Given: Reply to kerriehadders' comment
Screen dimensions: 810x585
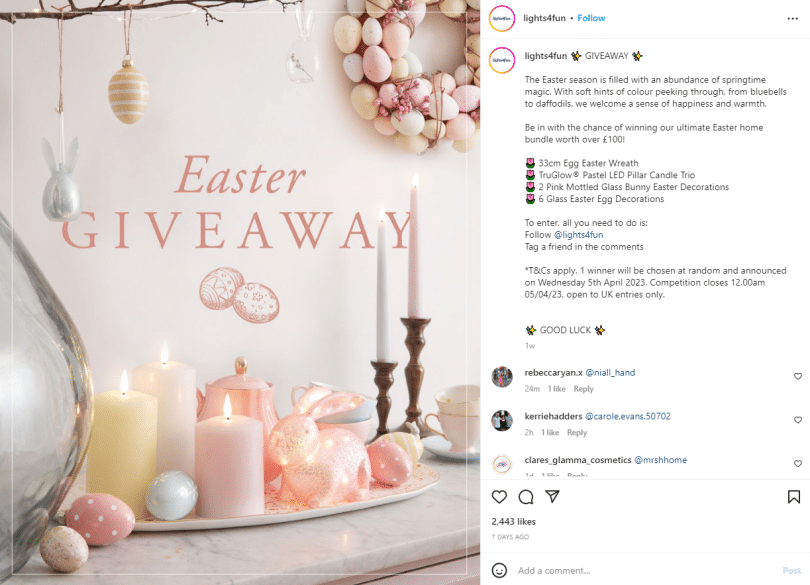Looking at the screenshot, I should tap(577, 433).
